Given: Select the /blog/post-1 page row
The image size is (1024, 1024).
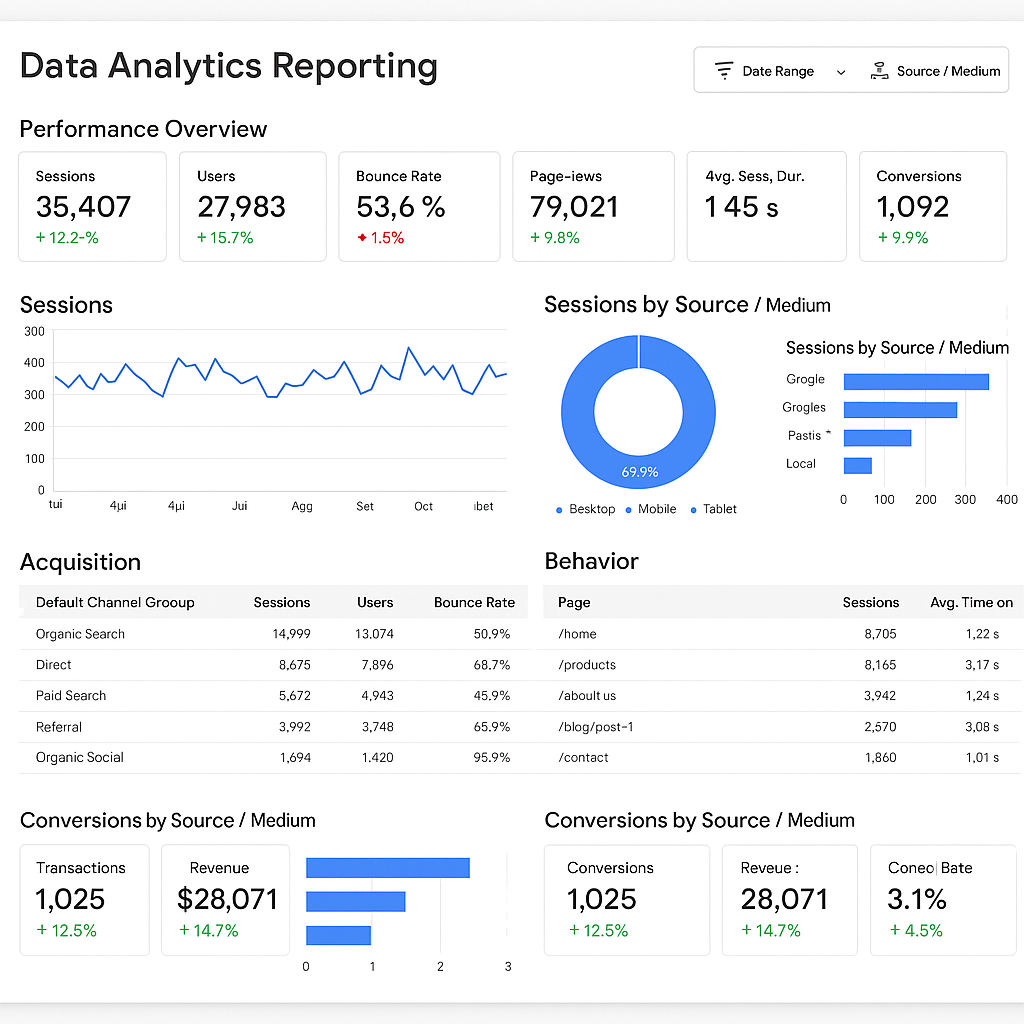Looking at the screenshot, I should coord(782,727).
